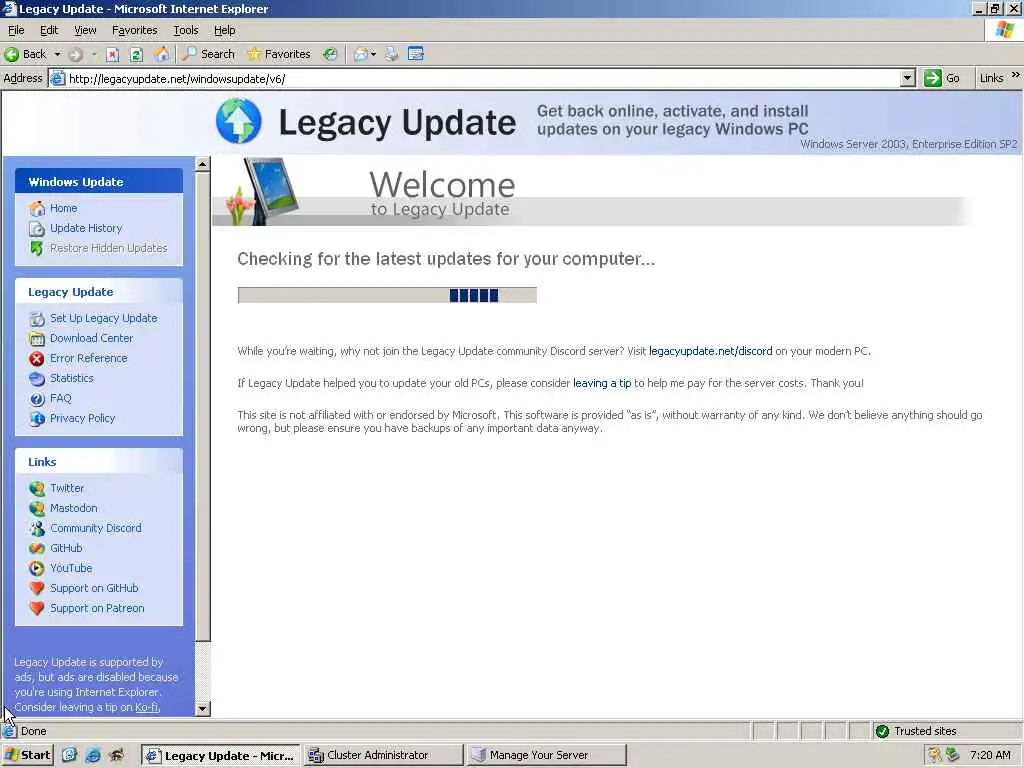This screenshot has width=1024, height=768.
Task: Open the Windows Start menu
Action: tap(27, 756)
